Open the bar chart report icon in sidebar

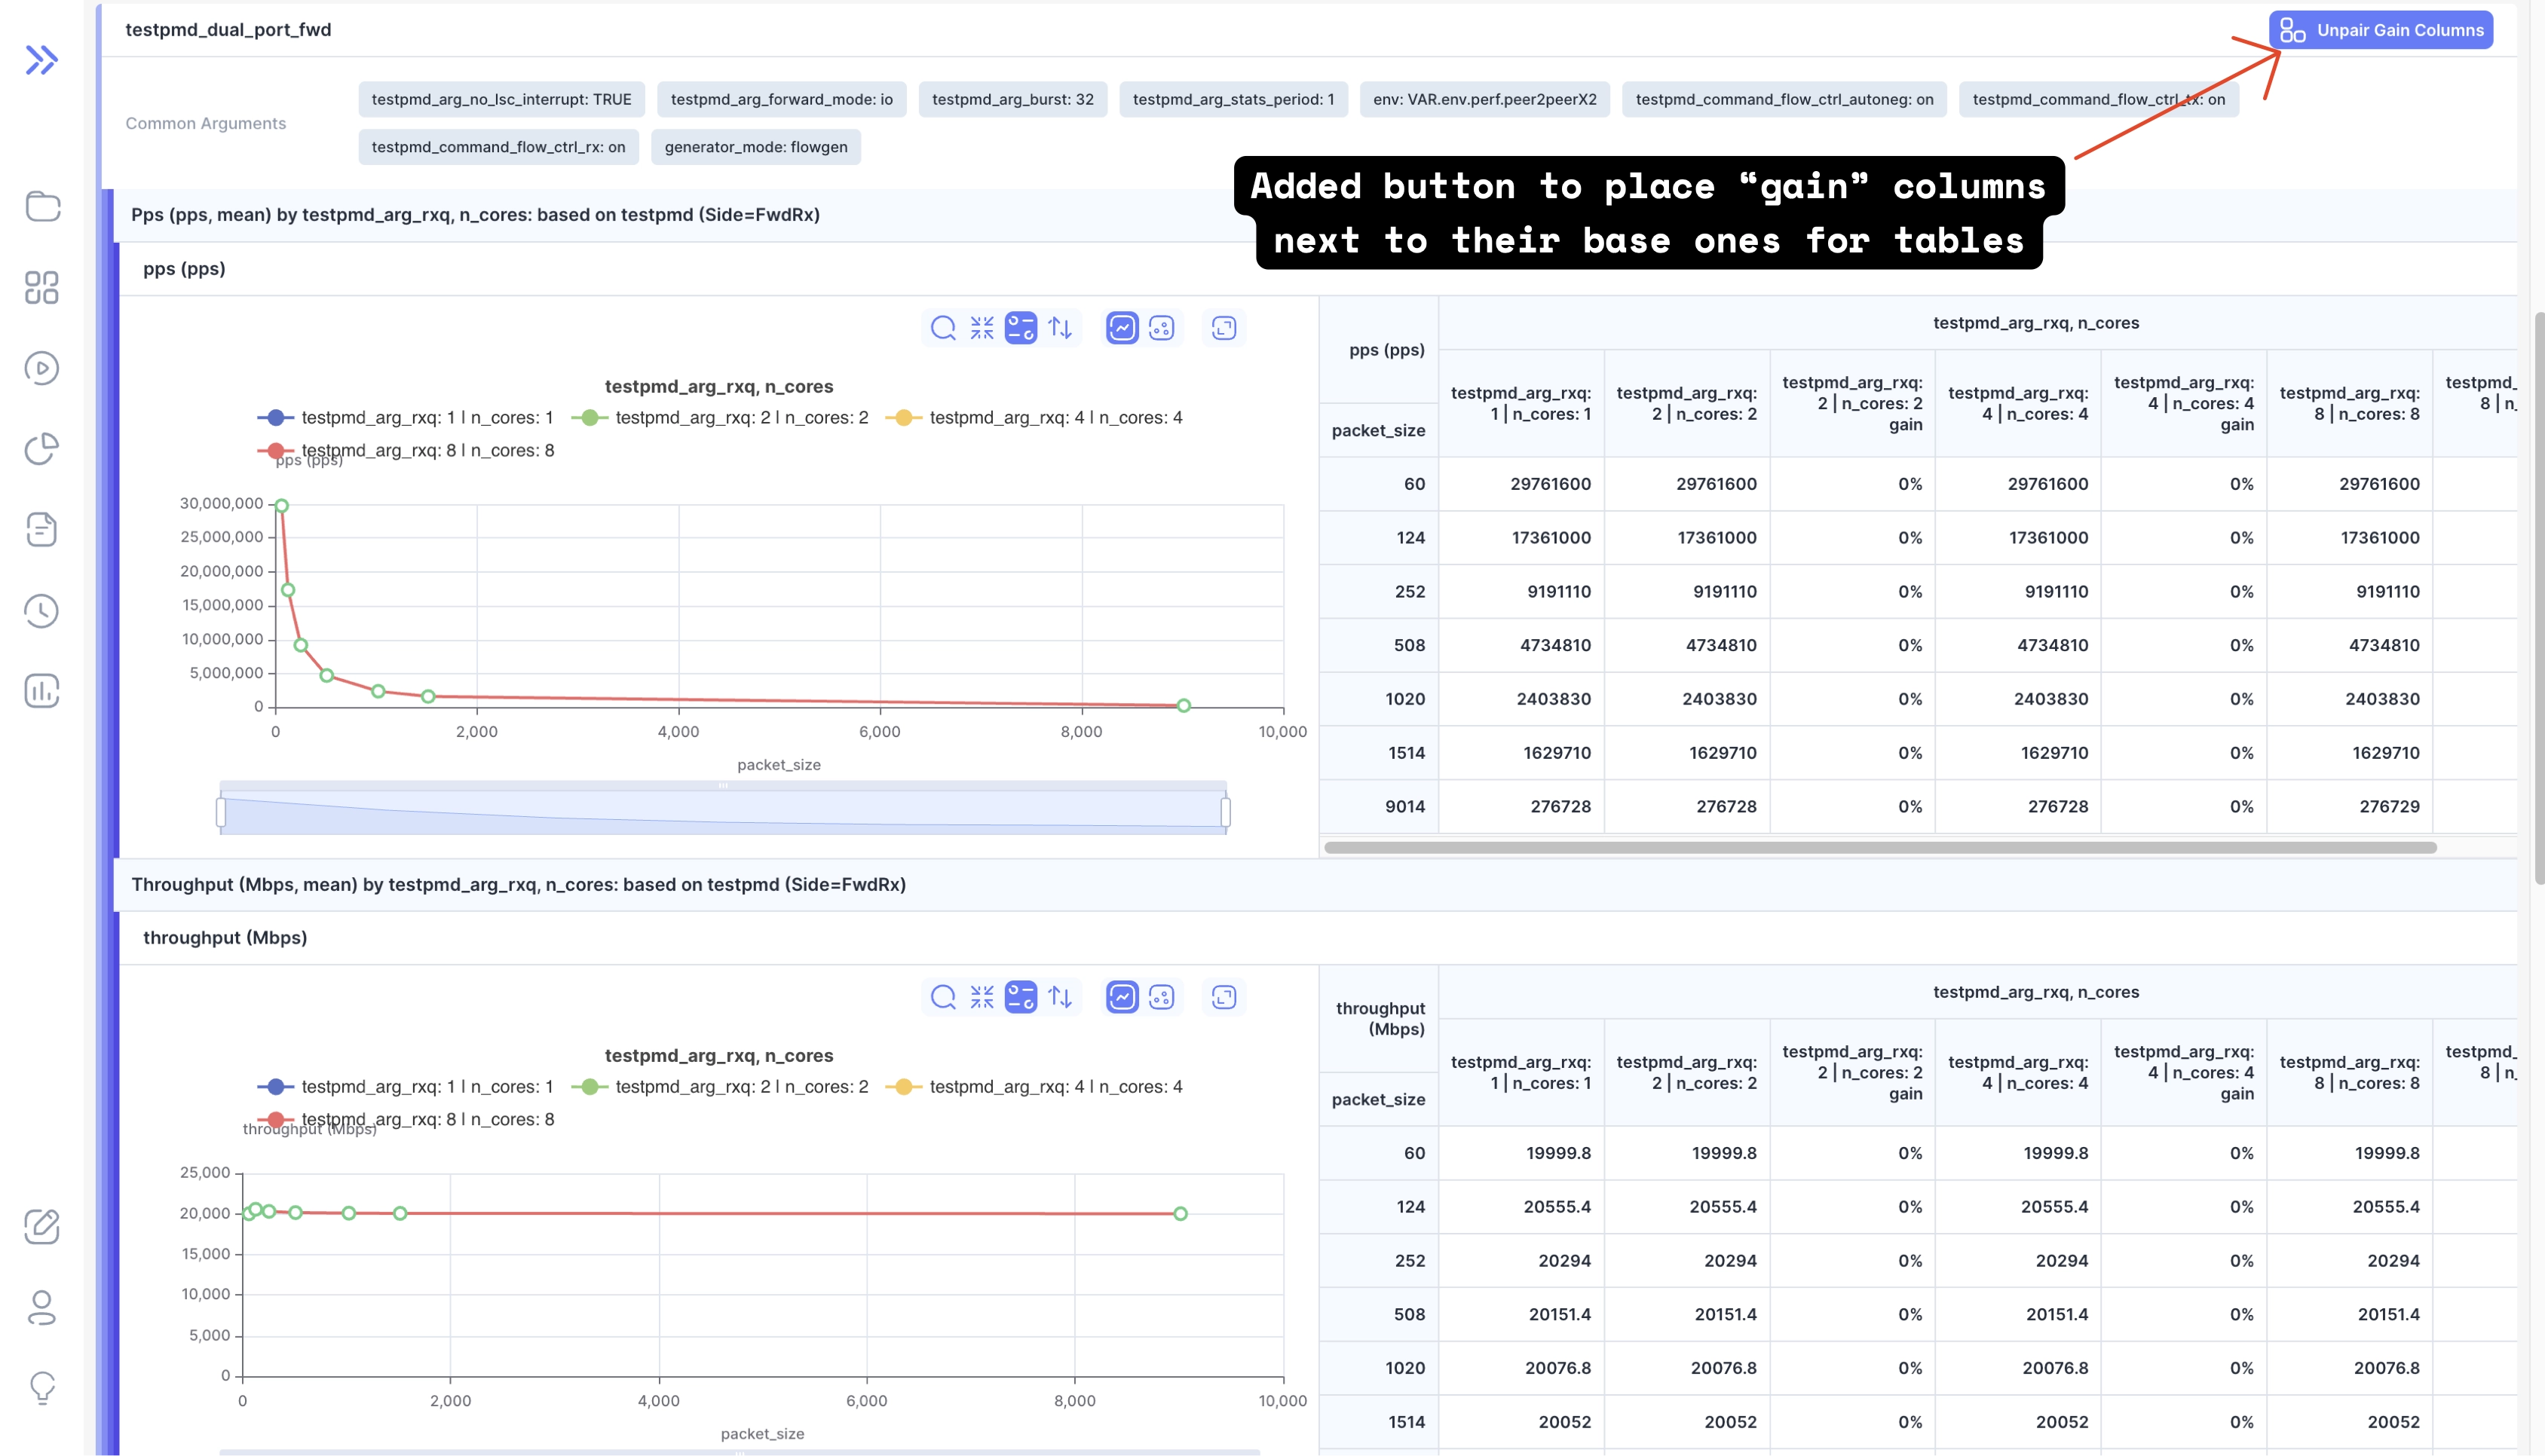42,691
